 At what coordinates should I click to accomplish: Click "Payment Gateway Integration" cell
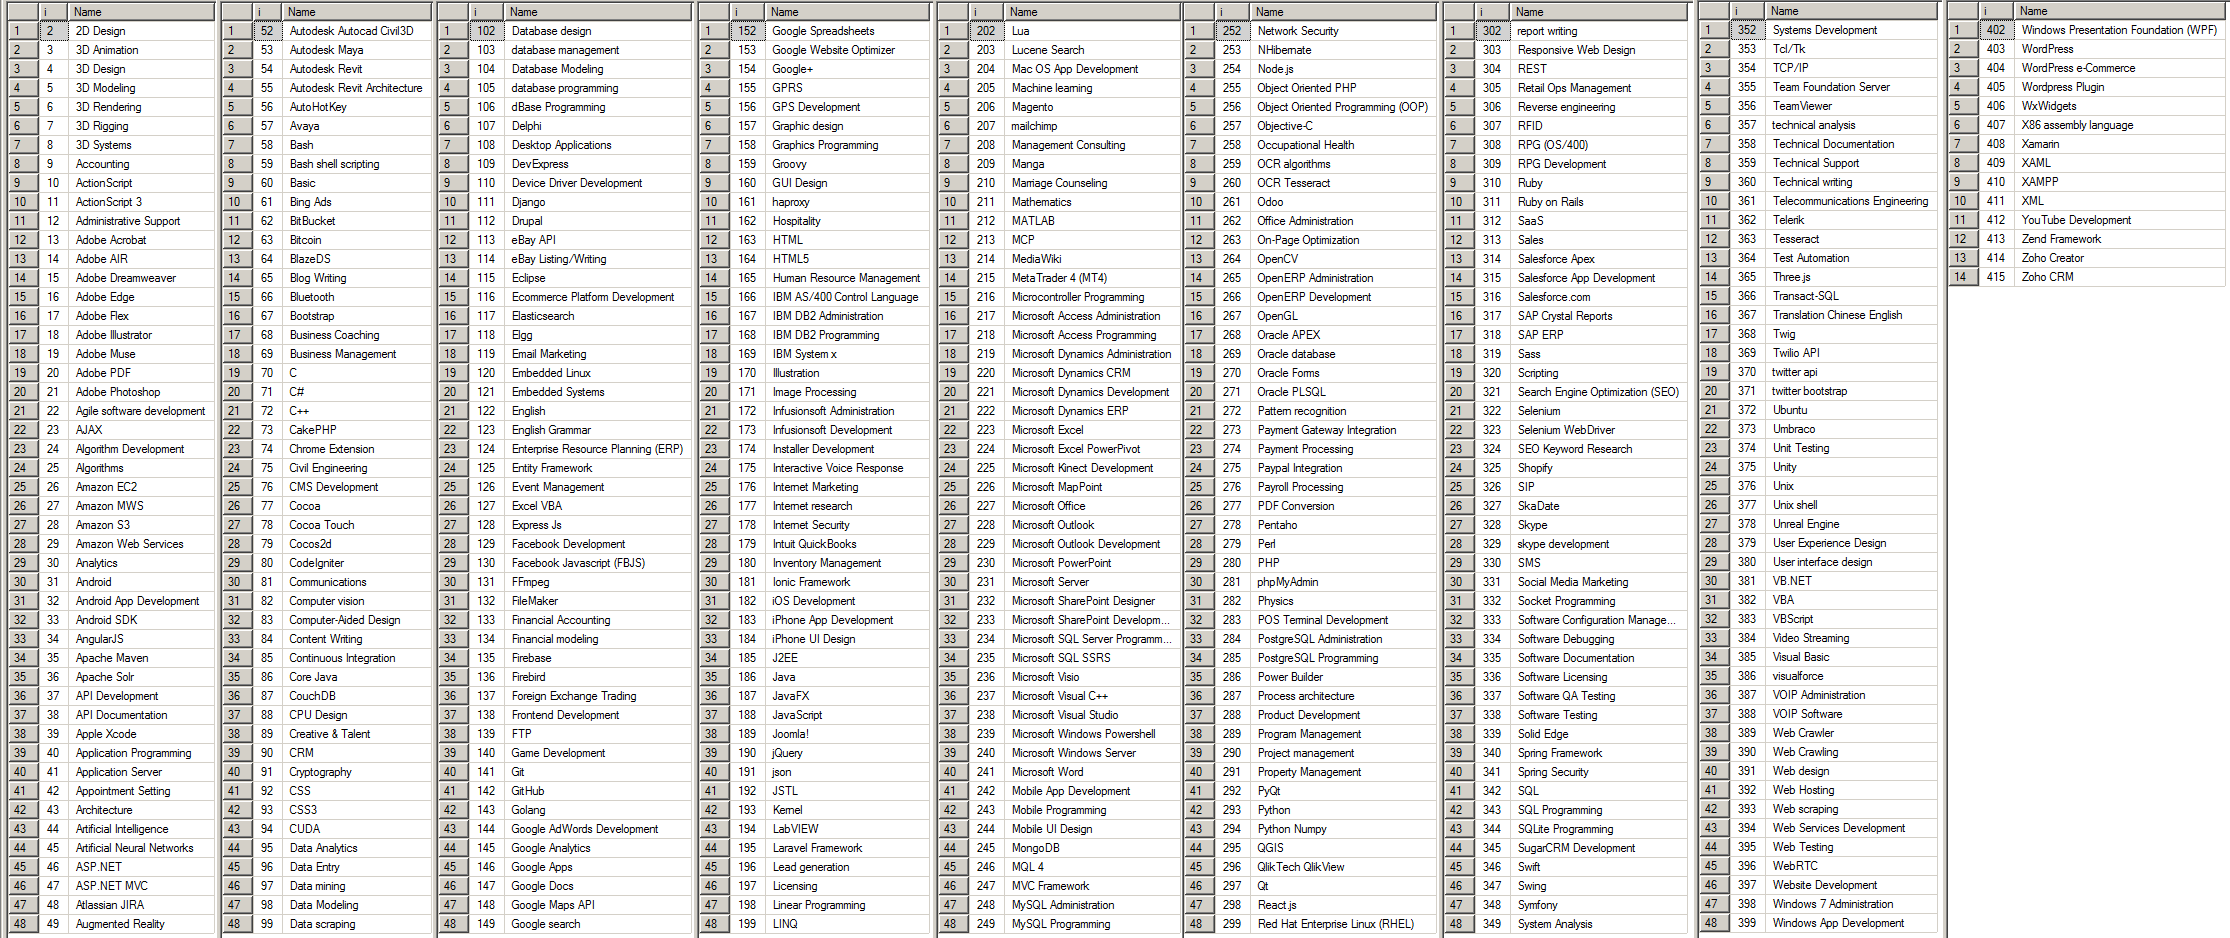(x=1343, y=430)
